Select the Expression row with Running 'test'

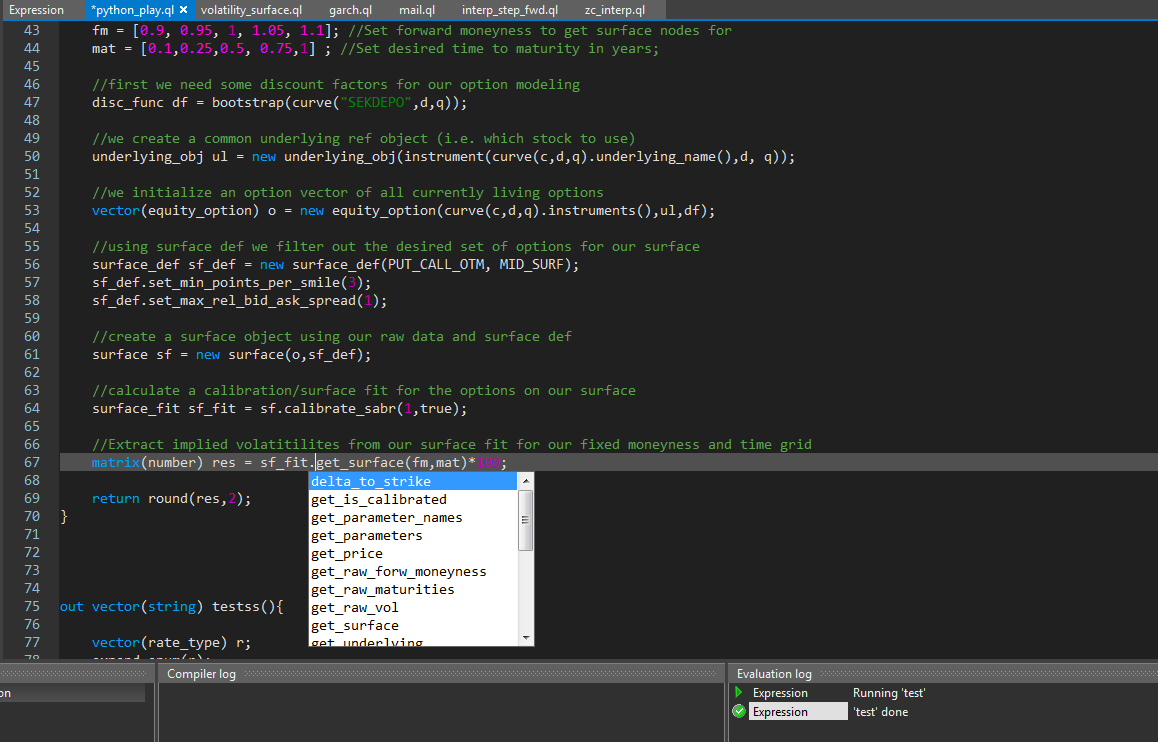(943, 693)
